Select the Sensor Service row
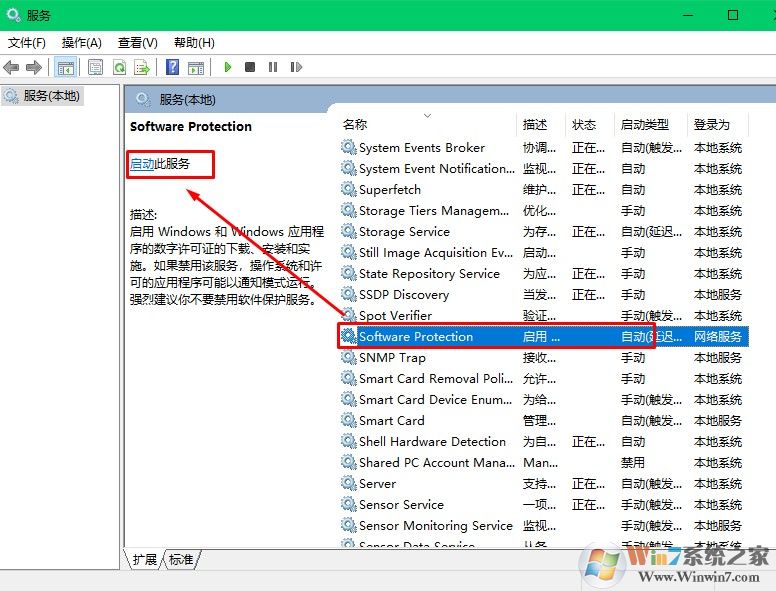 click(x=544, y=504)
